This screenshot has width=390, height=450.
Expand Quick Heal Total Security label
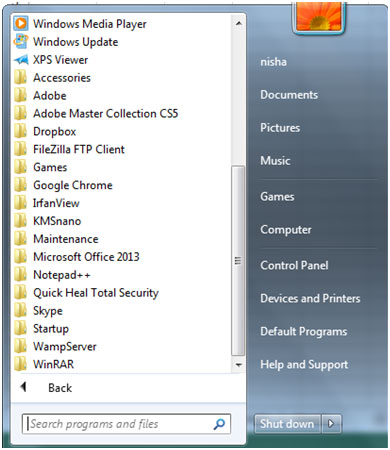pos(96,293)
